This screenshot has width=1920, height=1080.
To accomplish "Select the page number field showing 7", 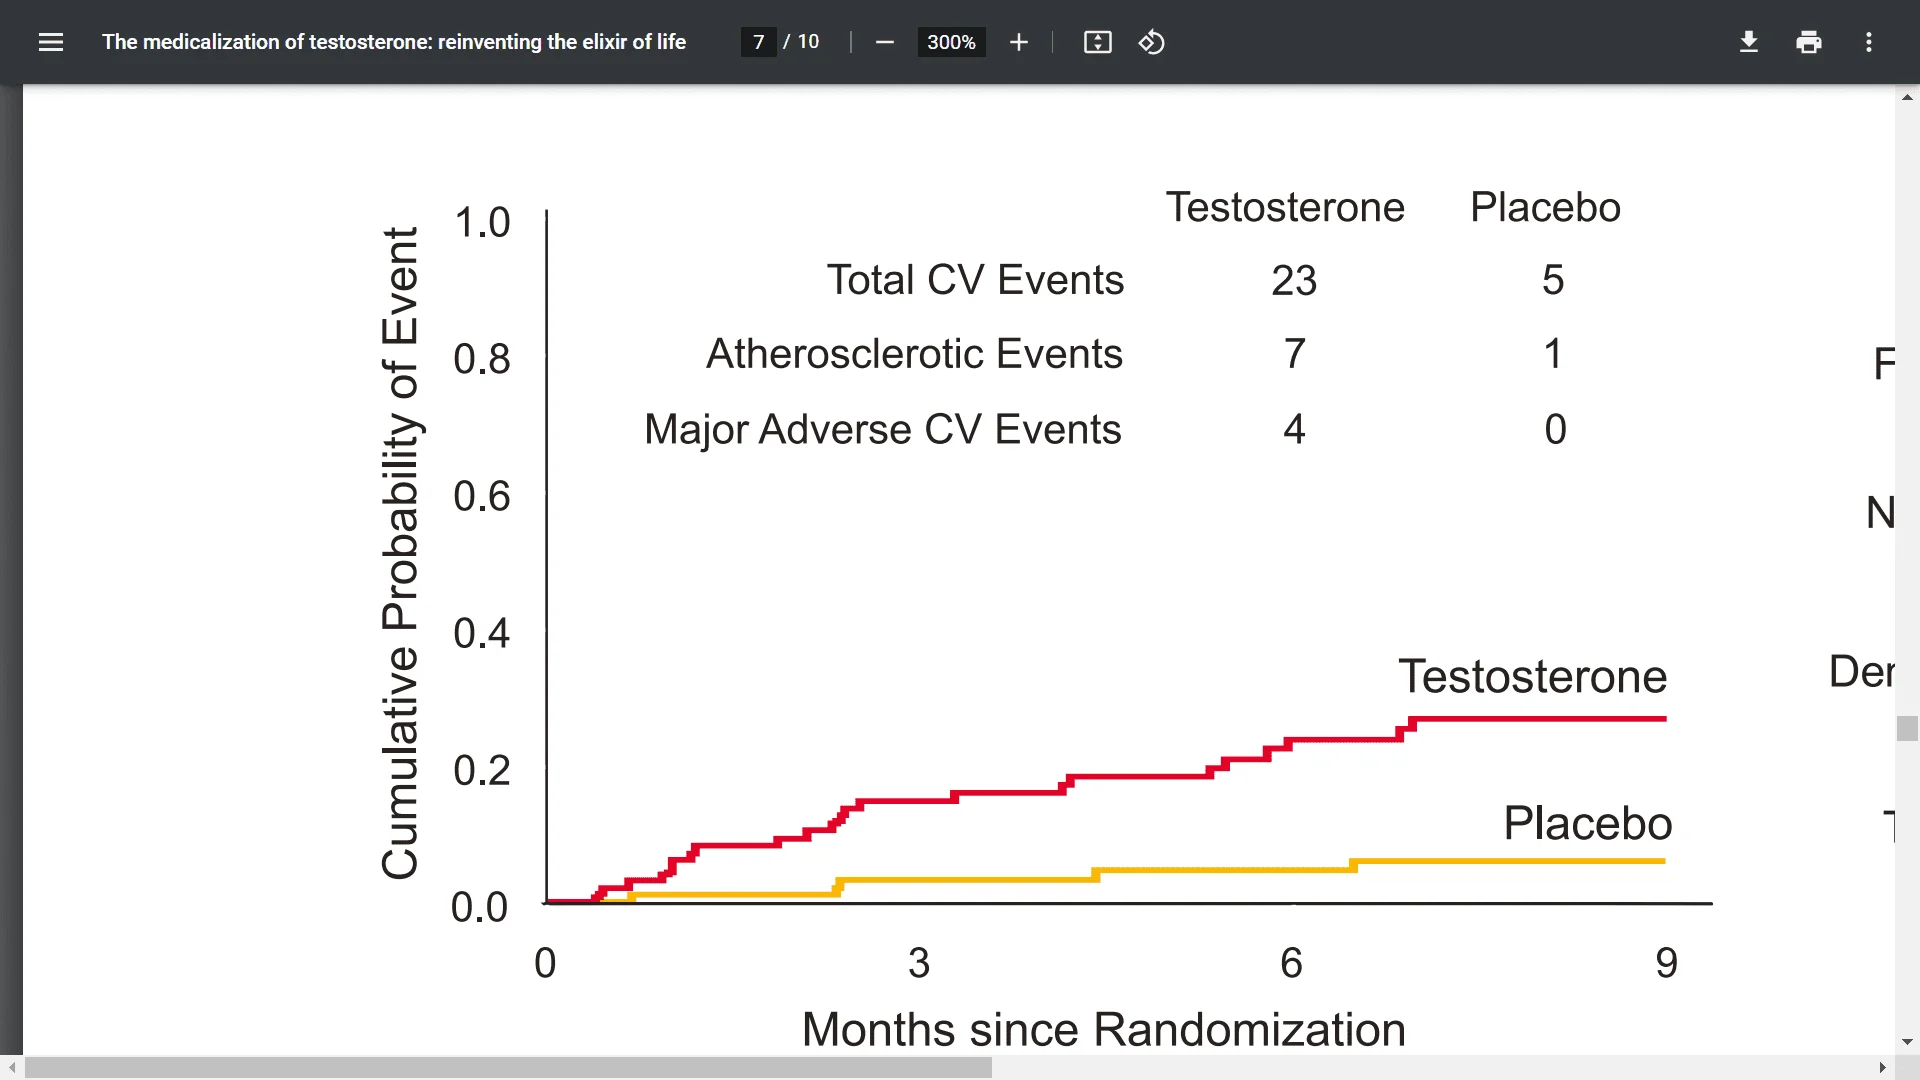I will (x=759, y=42).
